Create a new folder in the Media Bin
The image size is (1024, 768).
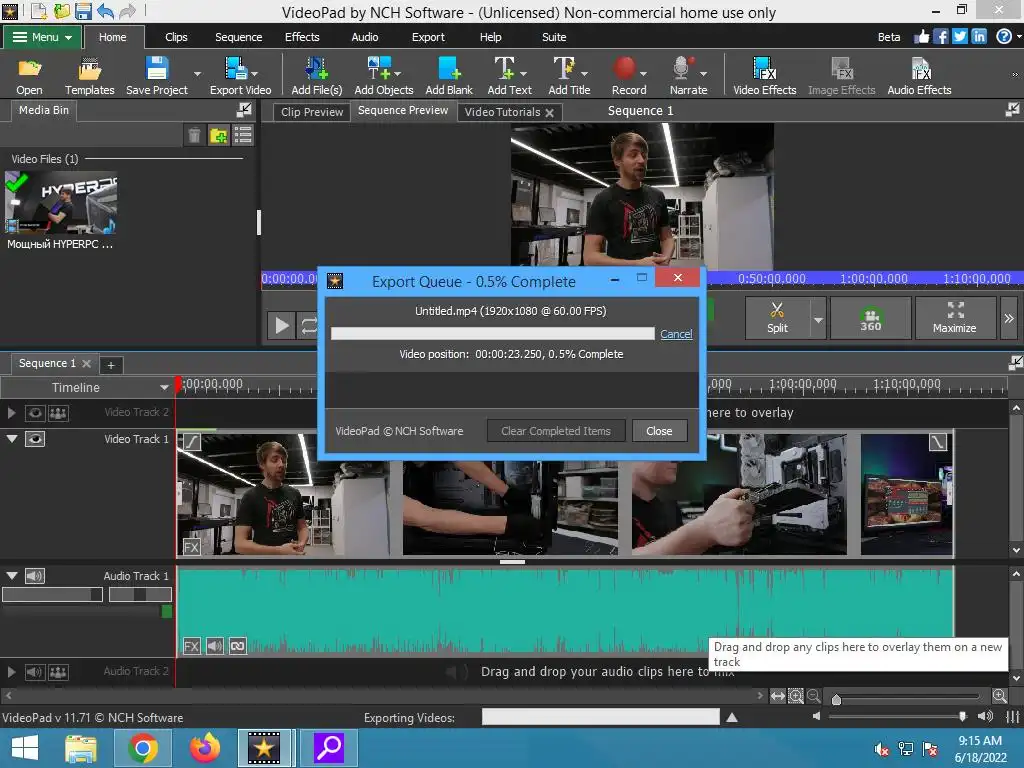218,135
